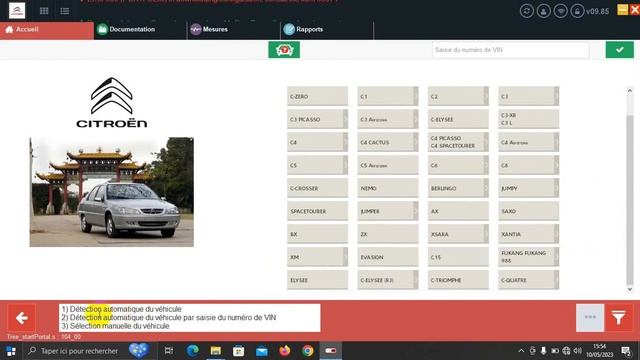640x360 pixels.
Task: Click the VIN number input field
Action: pos(510,50)
